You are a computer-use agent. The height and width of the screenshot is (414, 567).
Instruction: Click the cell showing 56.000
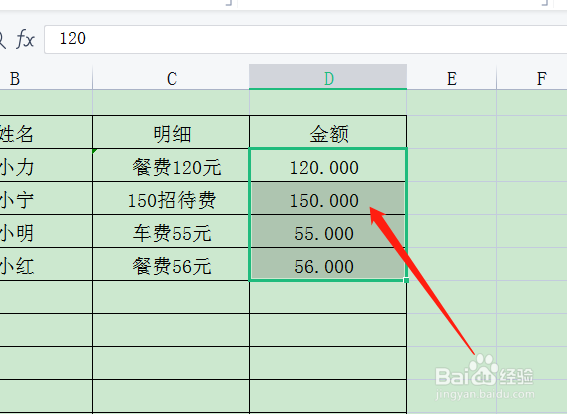[x=328, y=265]
